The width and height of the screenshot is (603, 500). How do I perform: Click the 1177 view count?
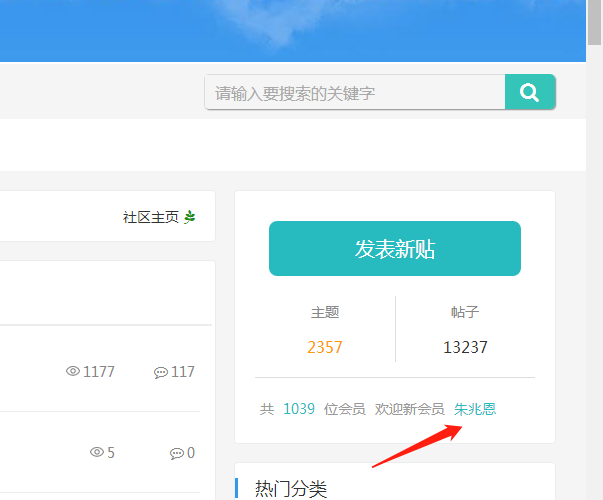pyautogui.click(x=99, y=372)
